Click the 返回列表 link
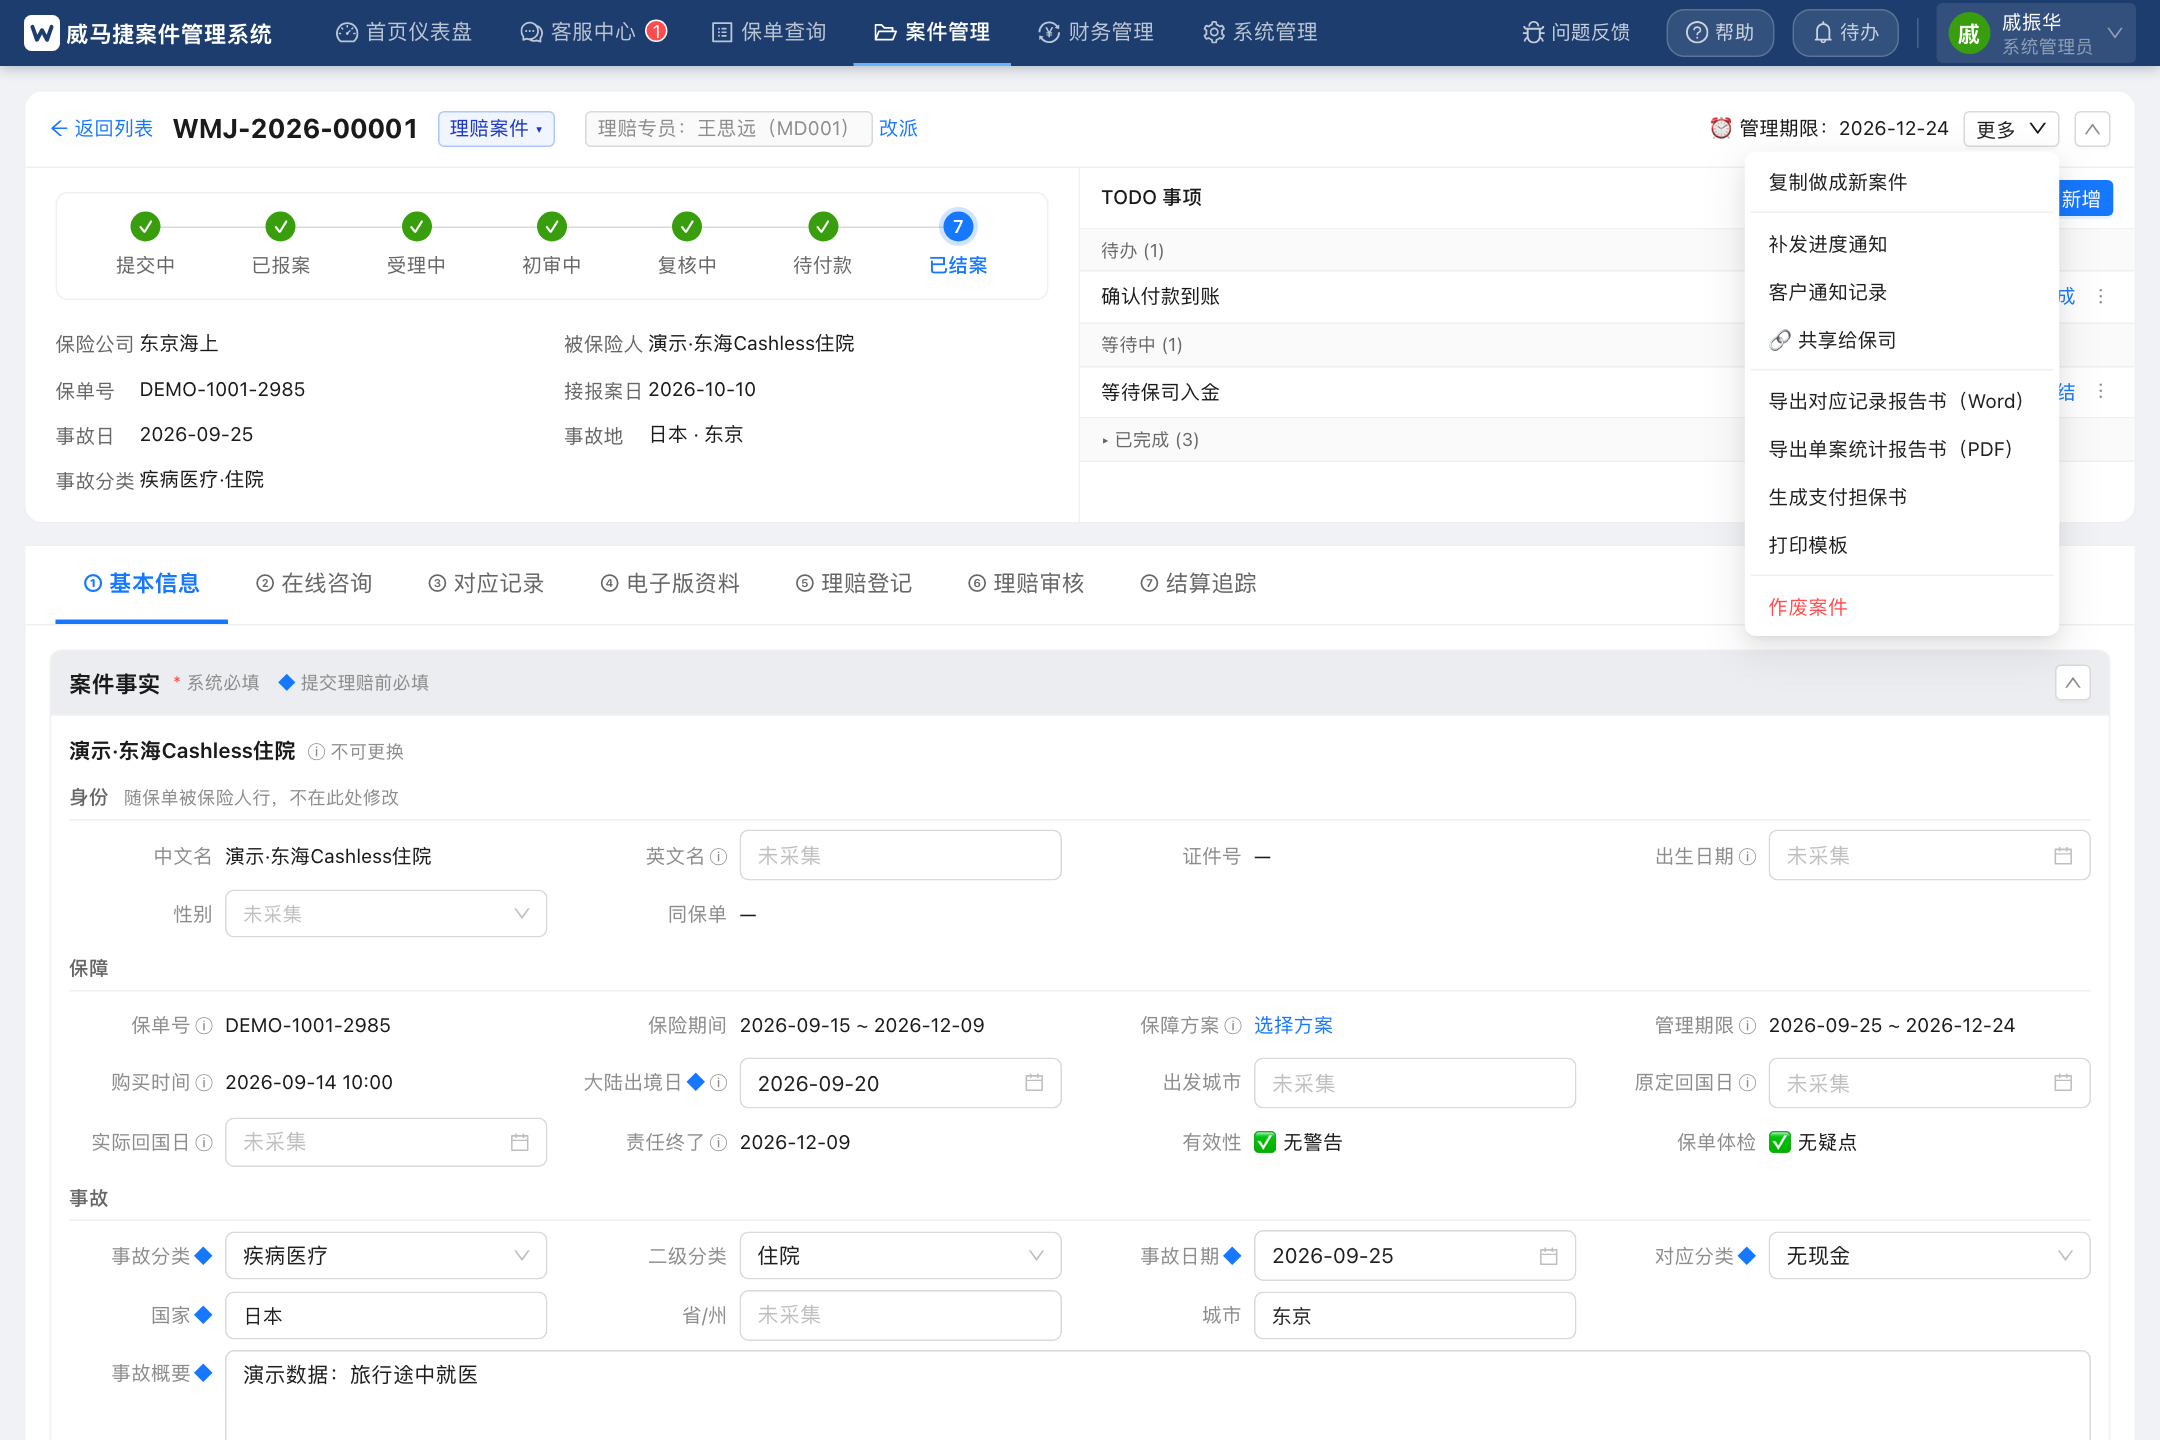This screenshot has height=1440, width=2160. (102, 129)
